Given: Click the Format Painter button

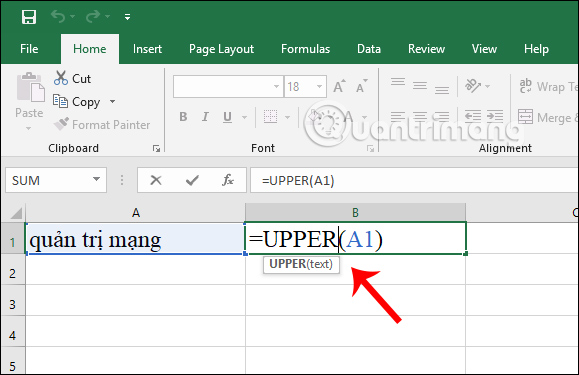Looking at the screenshot, I should pos(102,124).
